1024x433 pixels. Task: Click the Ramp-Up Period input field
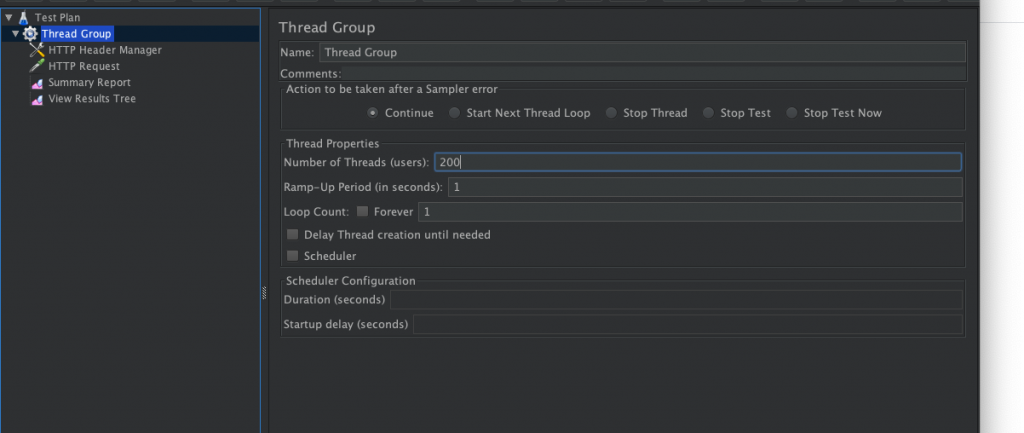click(x=704, y=187)
